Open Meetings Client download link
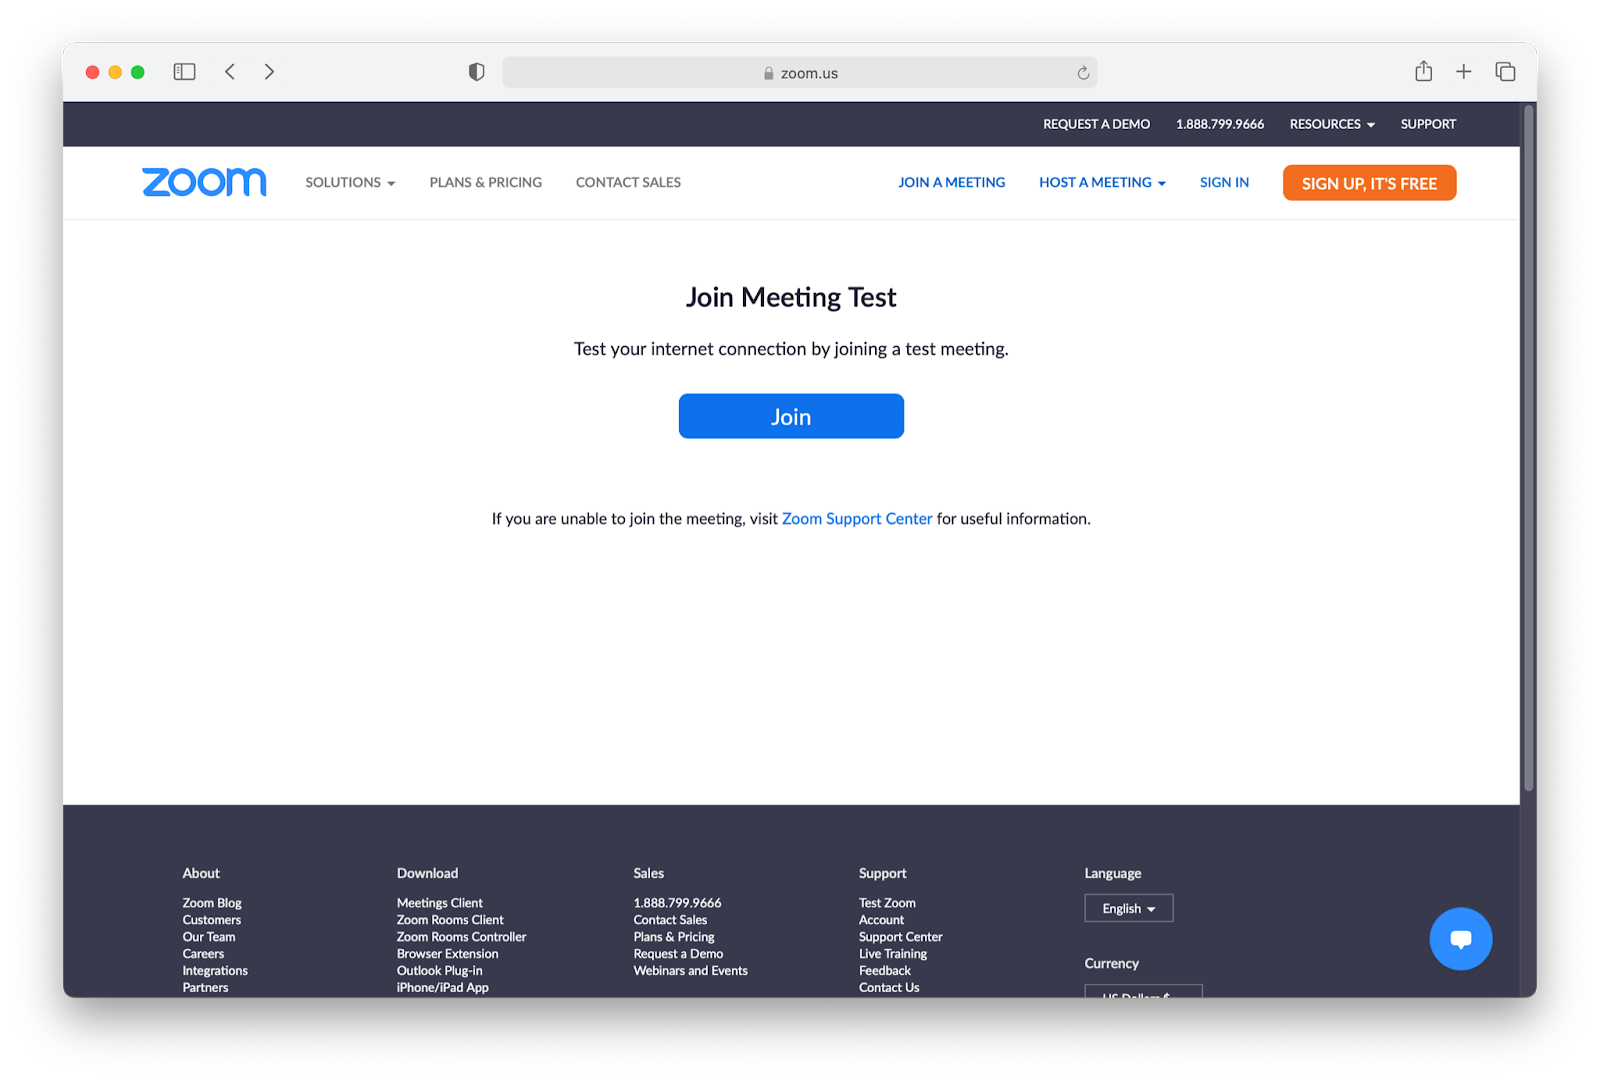The height and width of the screenshot is (1081, 1600). pyautogui.click(x=439, y=903)
